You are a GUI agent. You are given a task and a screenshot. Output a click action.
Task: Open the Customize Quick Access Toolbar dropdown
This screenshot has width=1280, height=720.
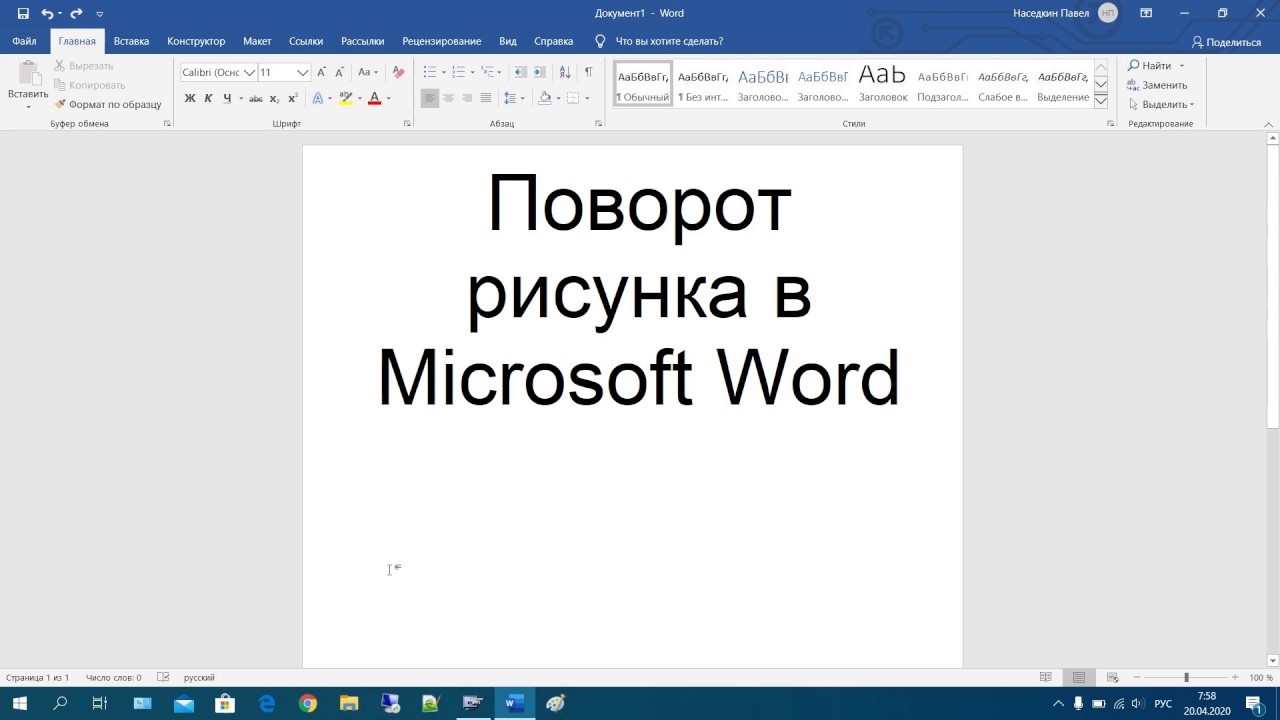99,14
